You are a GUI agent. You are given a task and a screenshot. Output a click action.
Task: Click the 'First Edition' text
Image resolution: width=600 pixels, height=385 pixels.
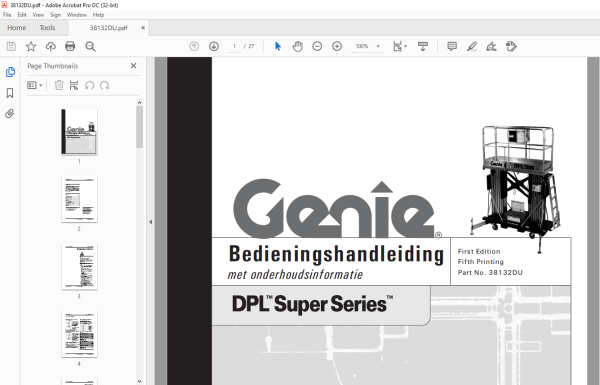pyautogui.click(x=479, y=251)
